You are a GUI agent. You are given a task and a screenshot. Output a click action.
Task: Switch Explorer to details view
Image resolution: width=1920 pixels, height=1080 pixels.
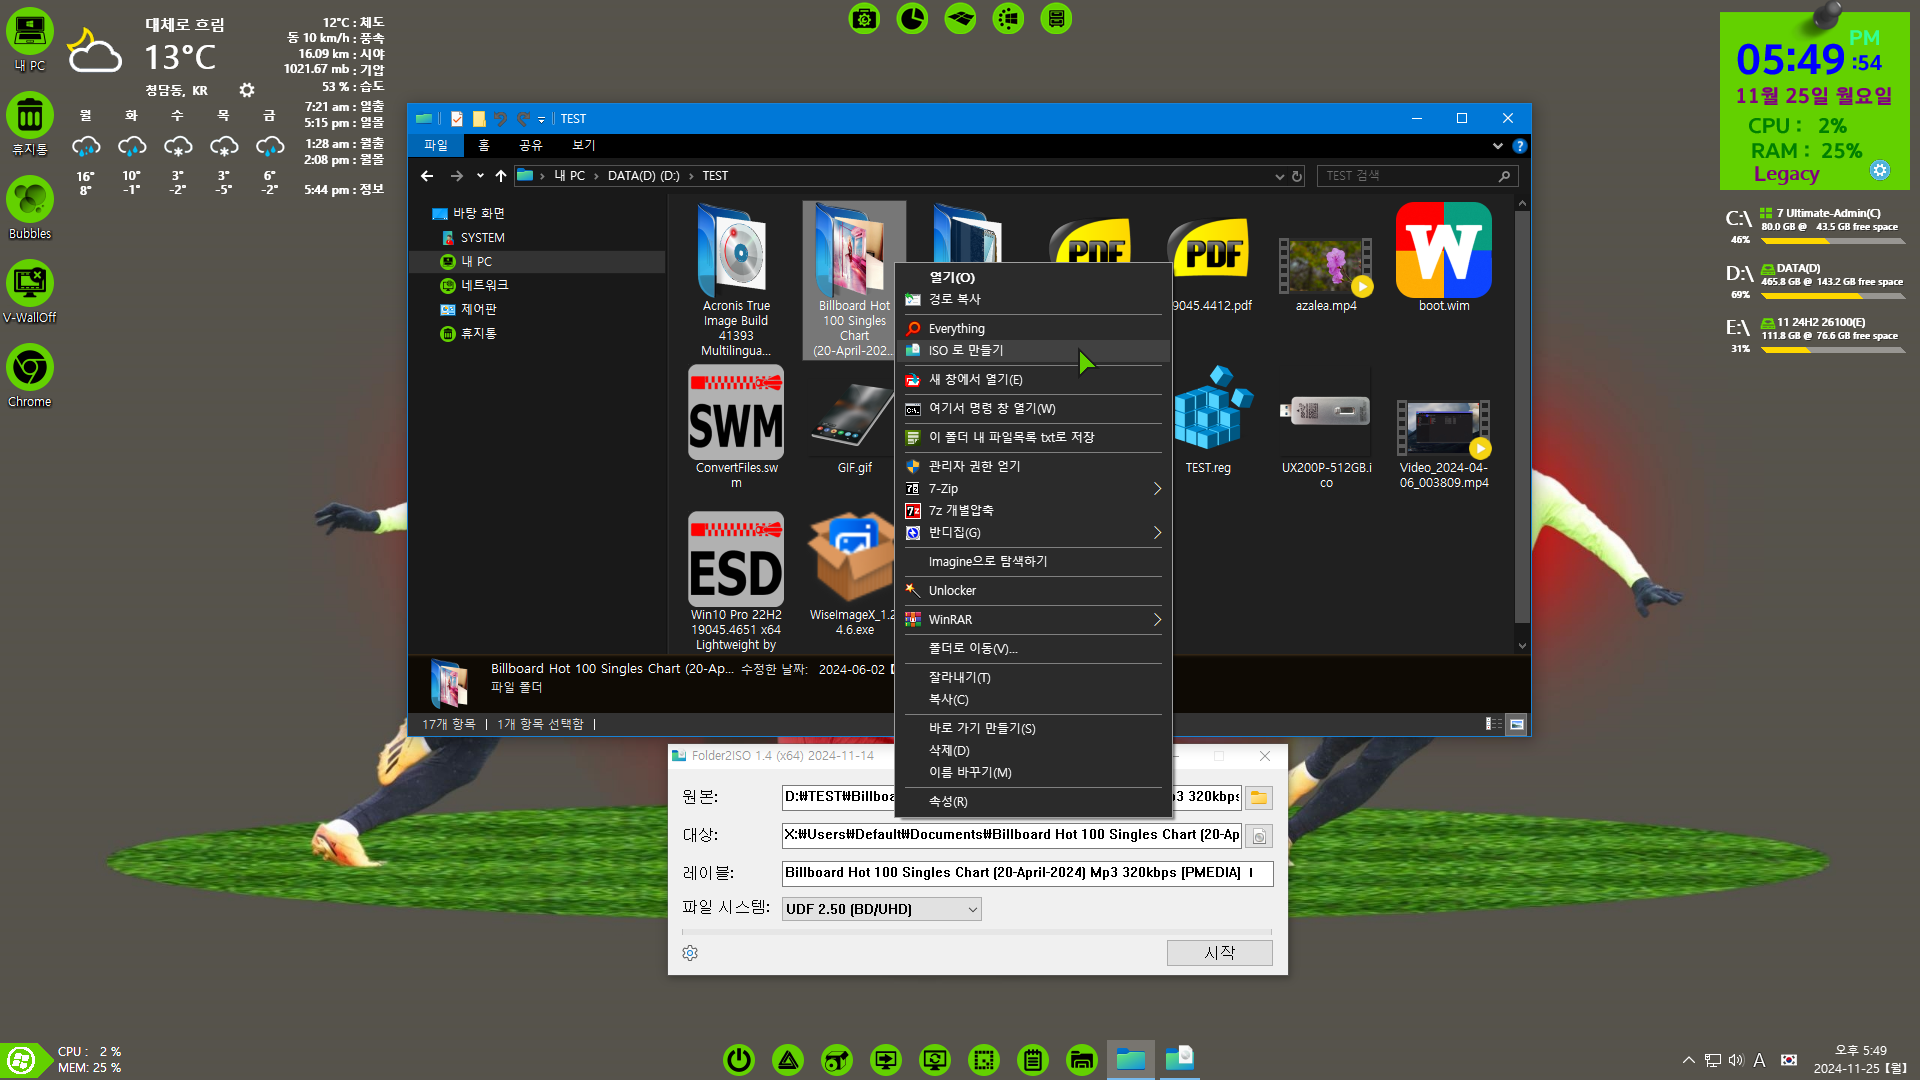[x=1494, y=724]
